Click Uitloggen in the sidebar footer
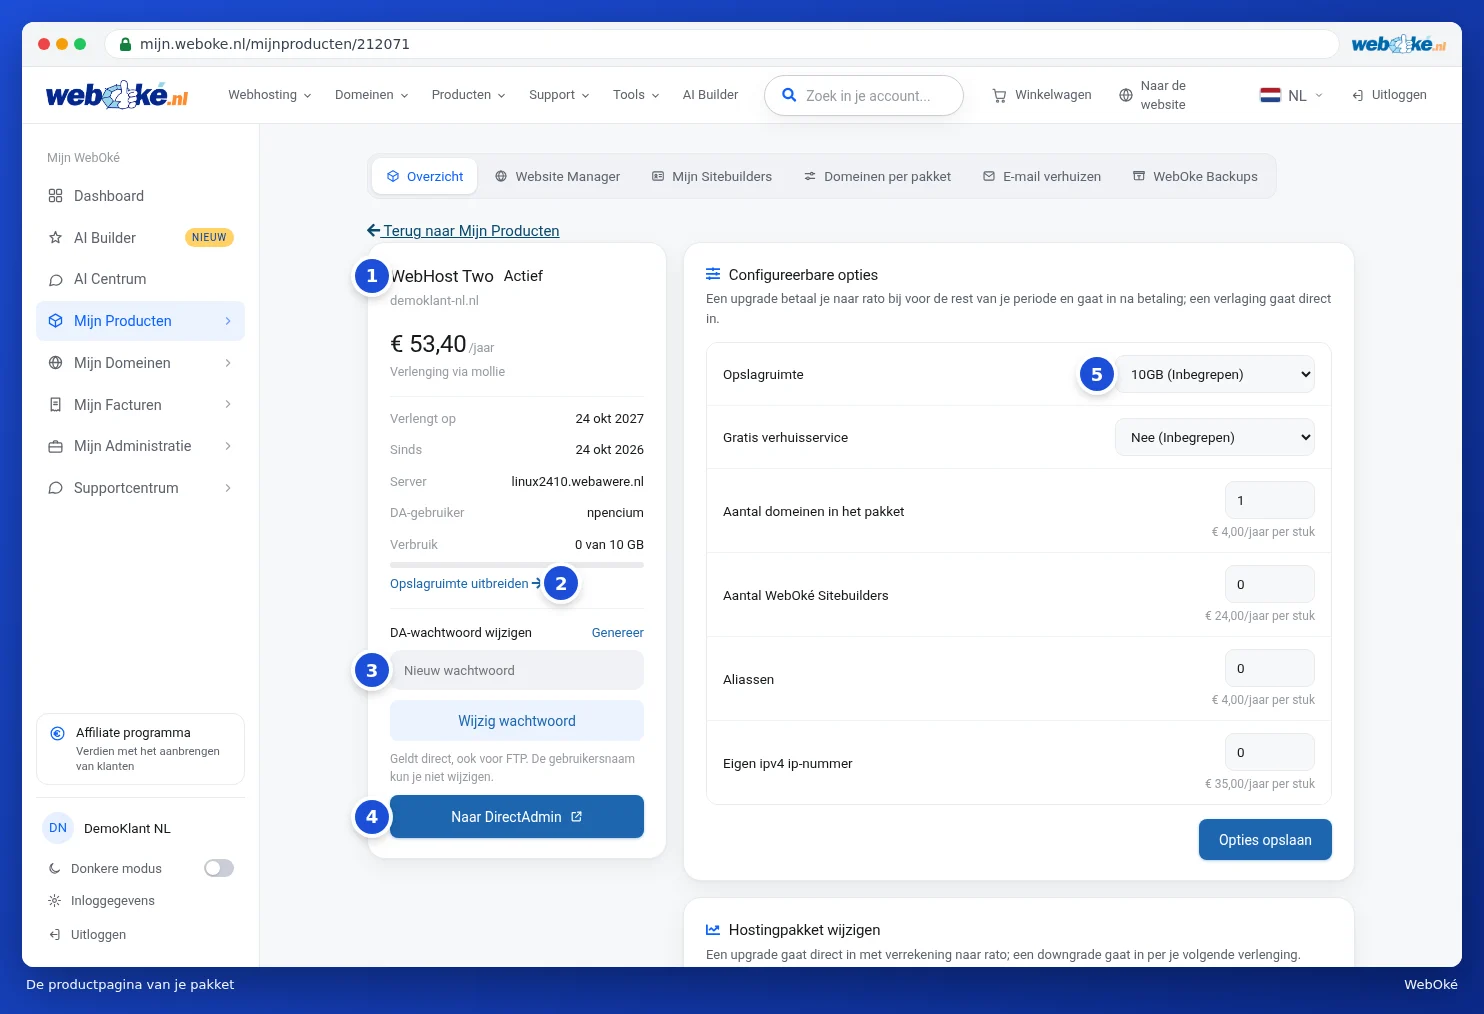1484x1014 pixels. click(x=87, y=935)
